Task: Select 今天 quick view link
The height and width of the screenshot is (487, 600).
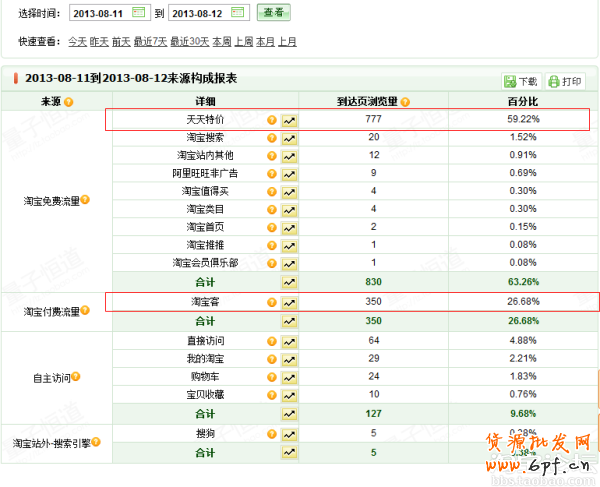Action: tap(78, 41)
